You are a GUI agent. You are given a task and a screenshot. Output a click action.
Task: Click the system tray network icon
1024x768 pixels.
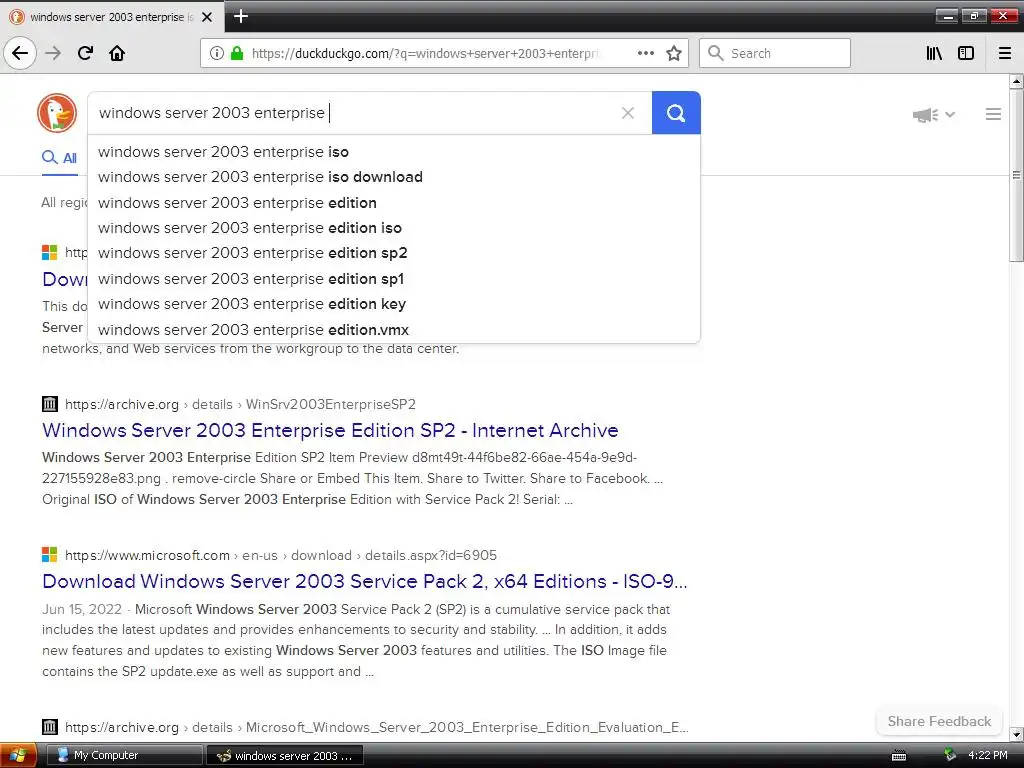point(950,755)
